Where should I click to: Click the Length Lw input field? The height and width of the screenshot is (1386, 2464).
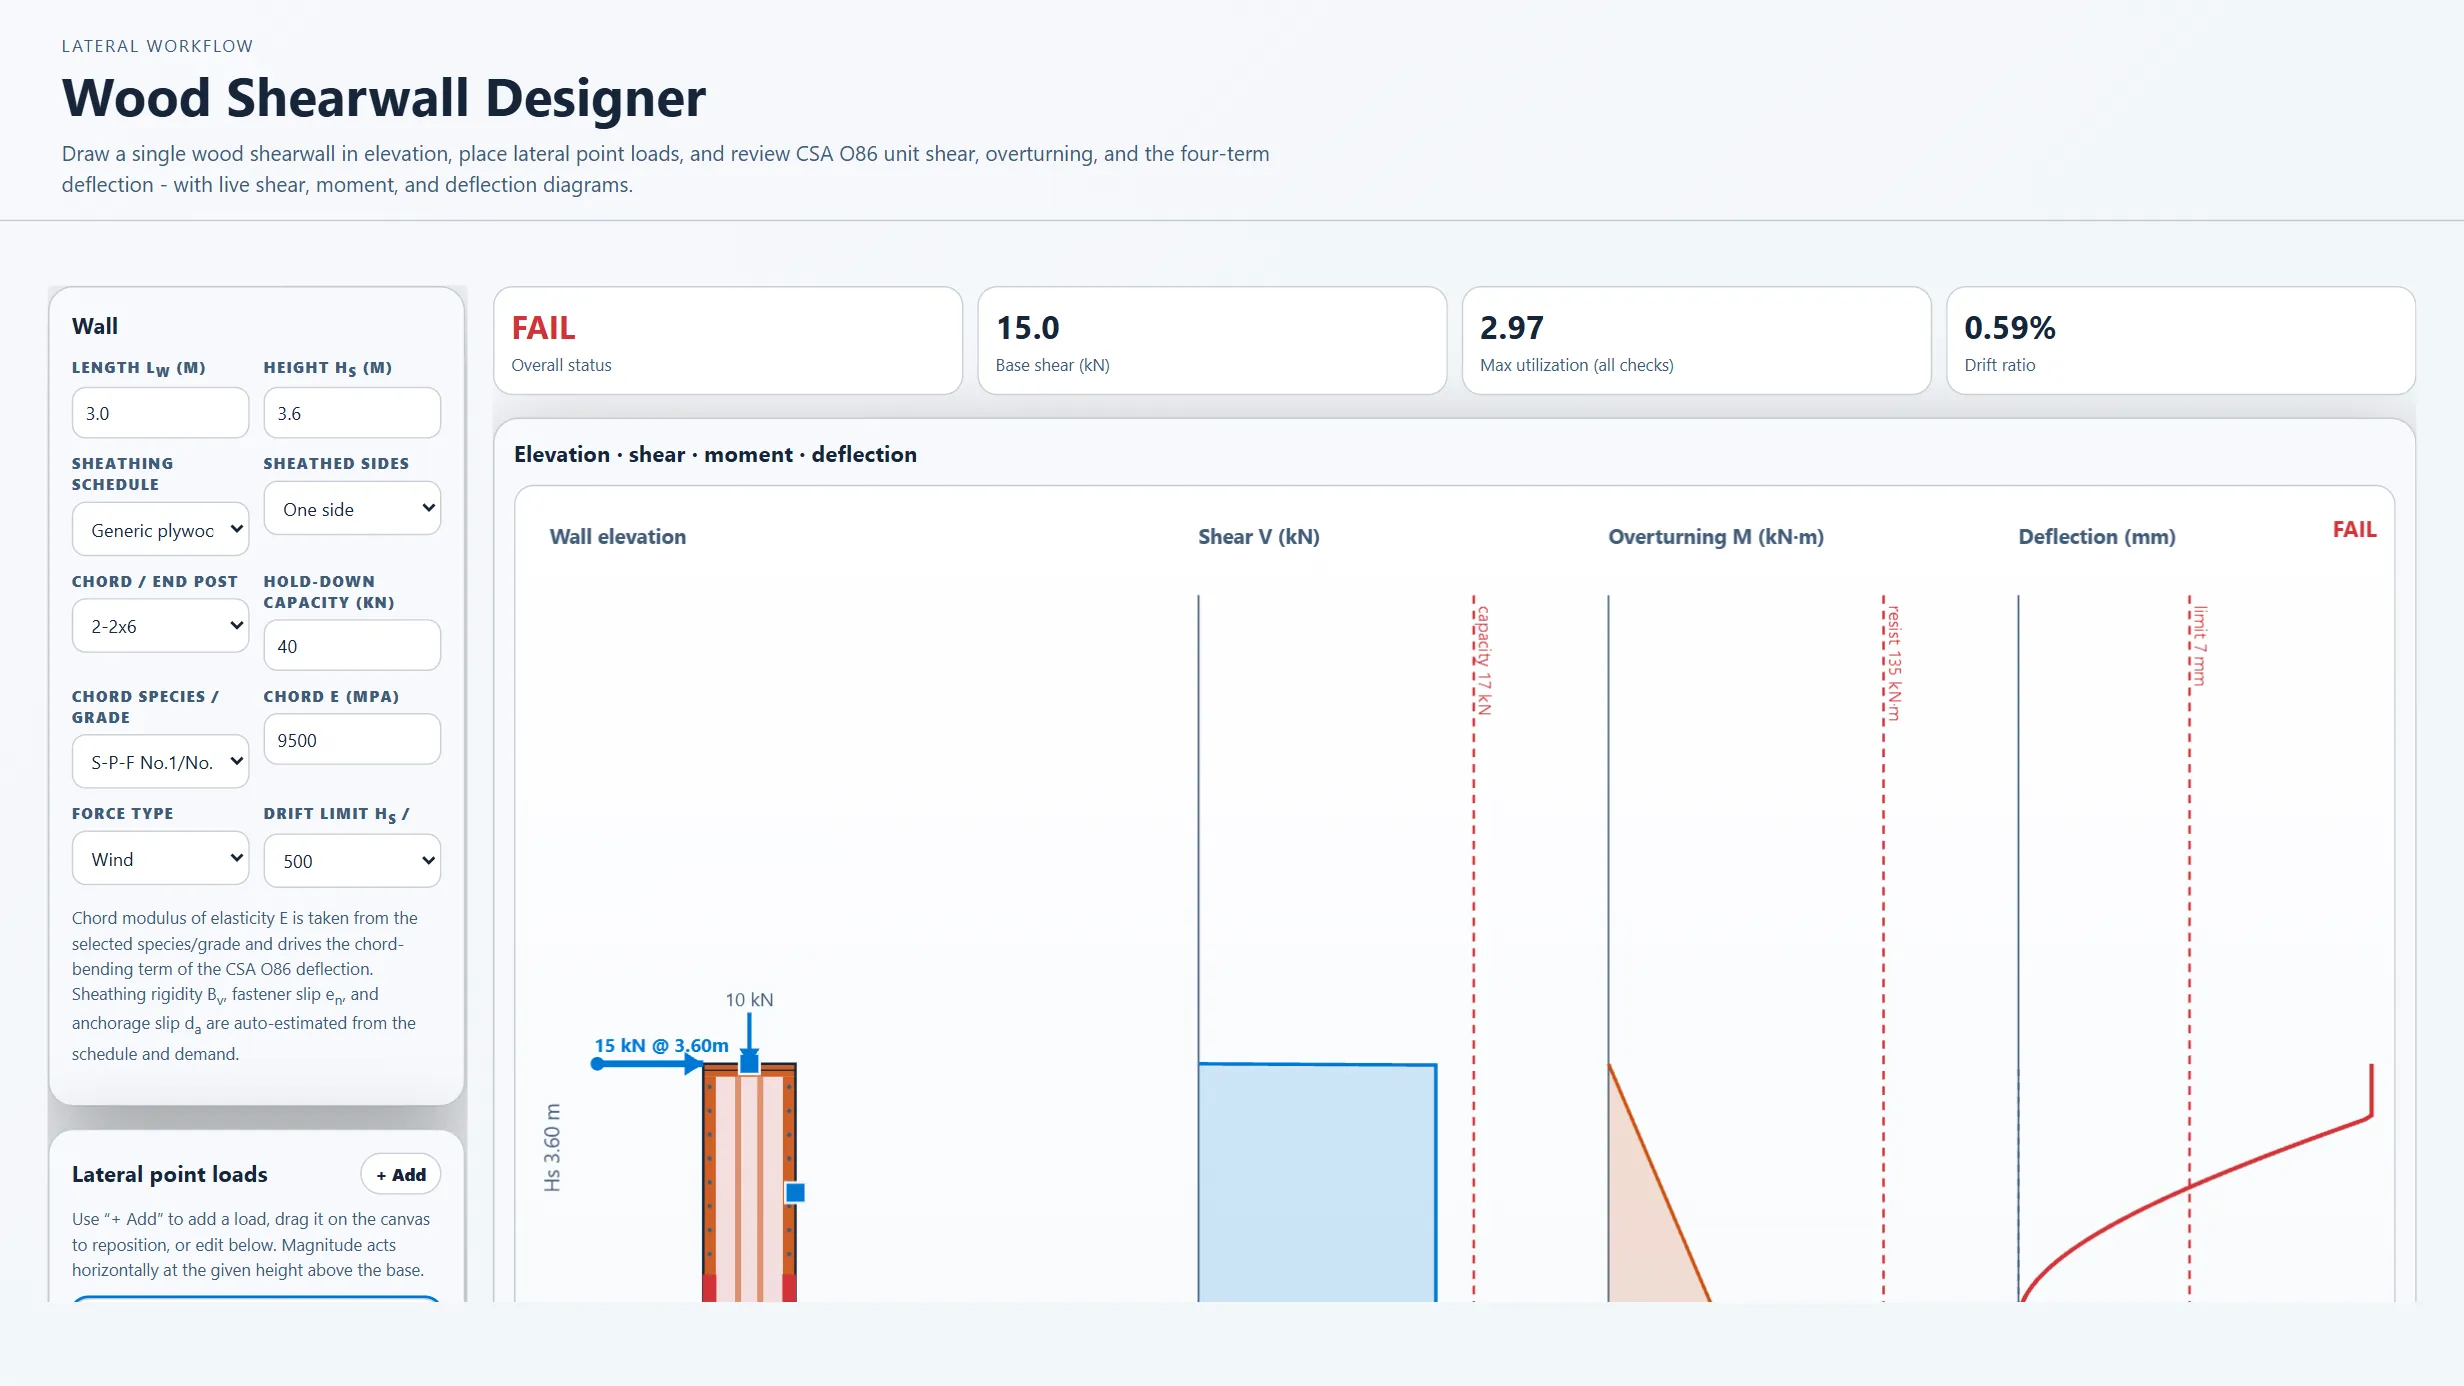160,412
